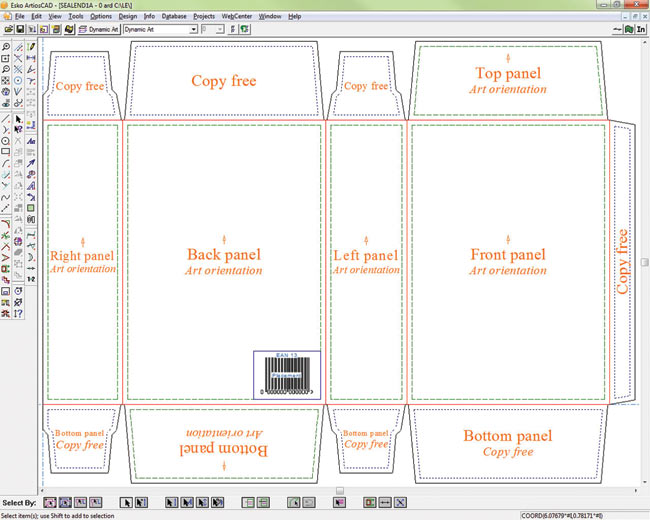The height and width of the screenshot is (520, 650).
Task: Open the Dynamic Art layer dropdown
Action: click(193, 30)
